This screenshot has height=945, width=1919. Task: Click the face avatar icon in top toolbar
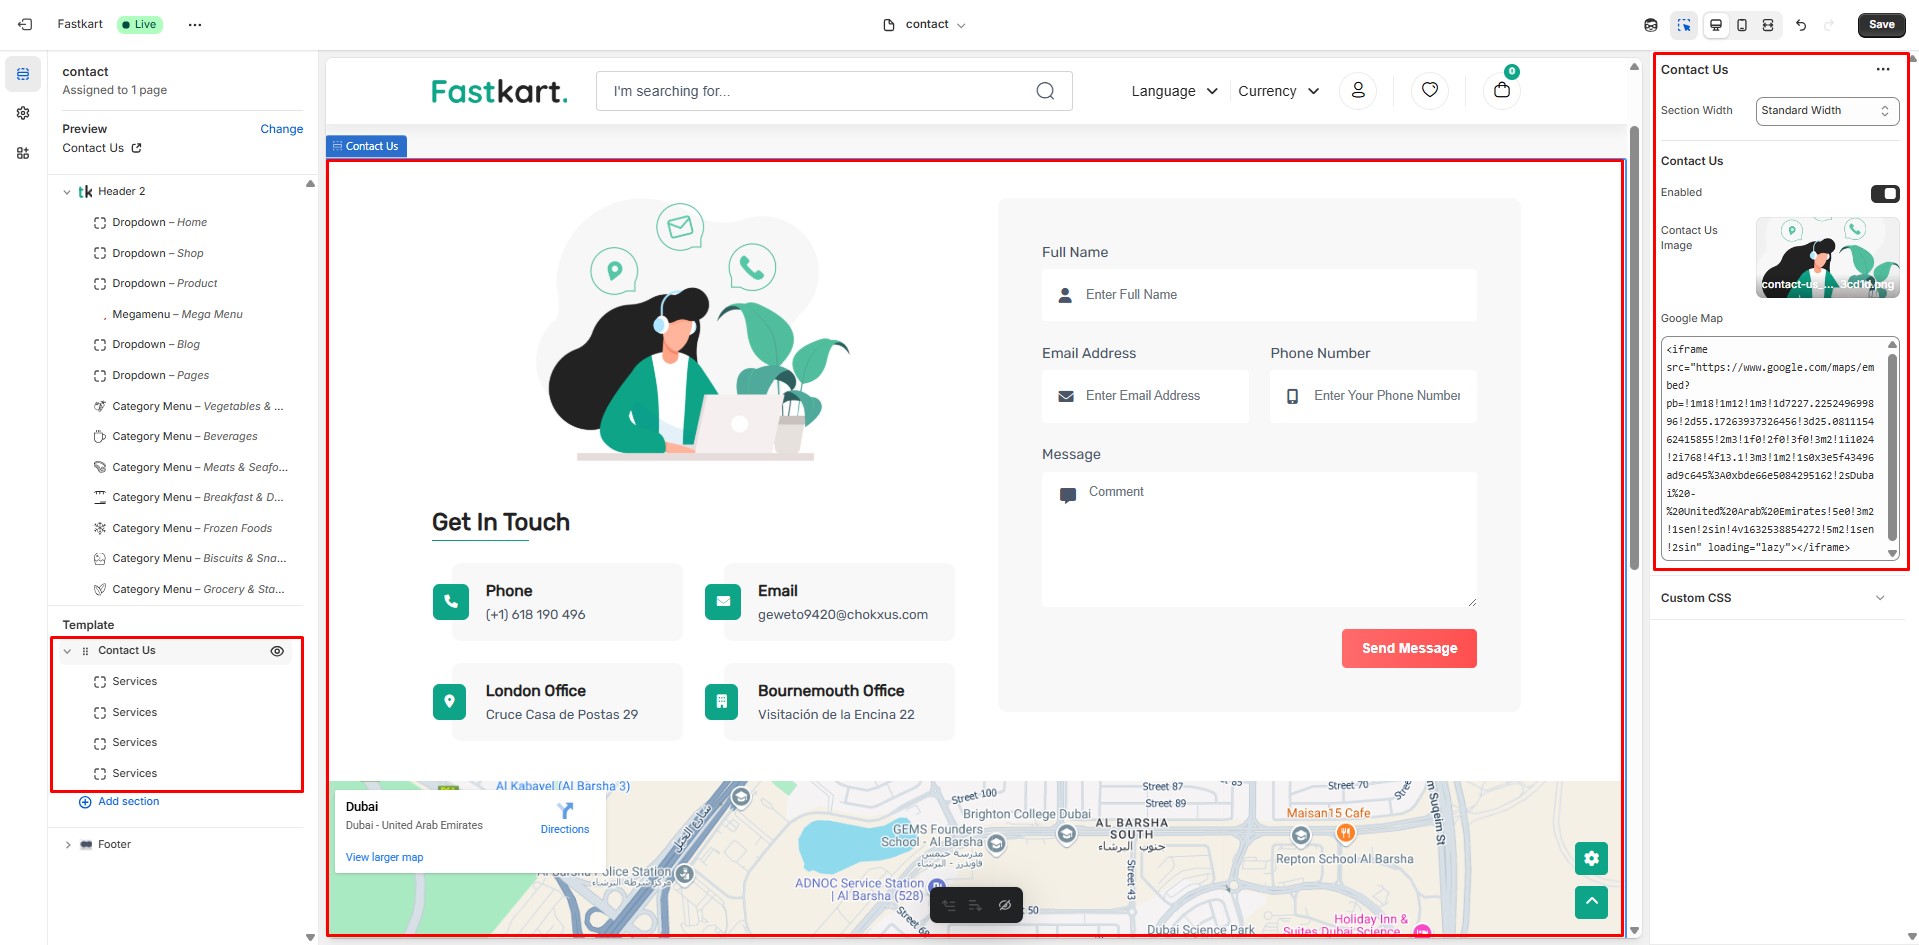[1651, 25]
